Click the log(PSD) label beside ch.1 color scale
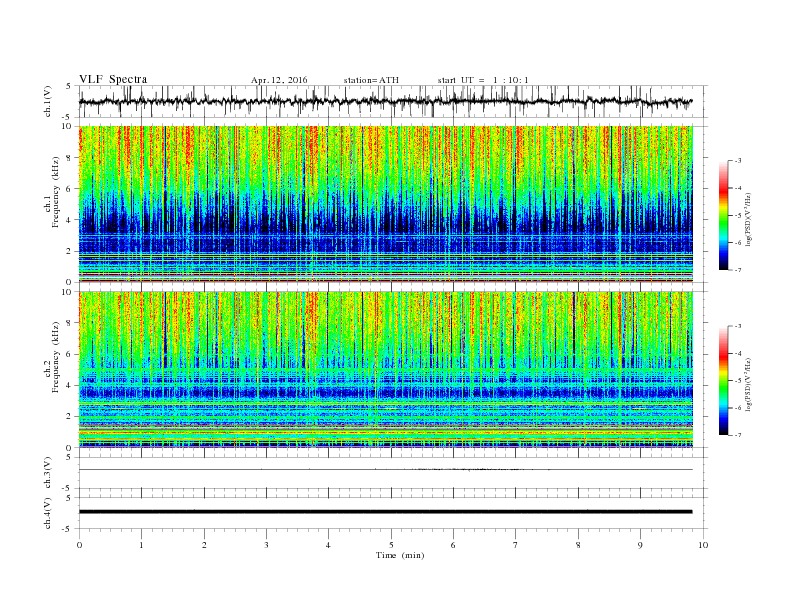The width and height of the screenshot is (792, 612). [749, 219]
